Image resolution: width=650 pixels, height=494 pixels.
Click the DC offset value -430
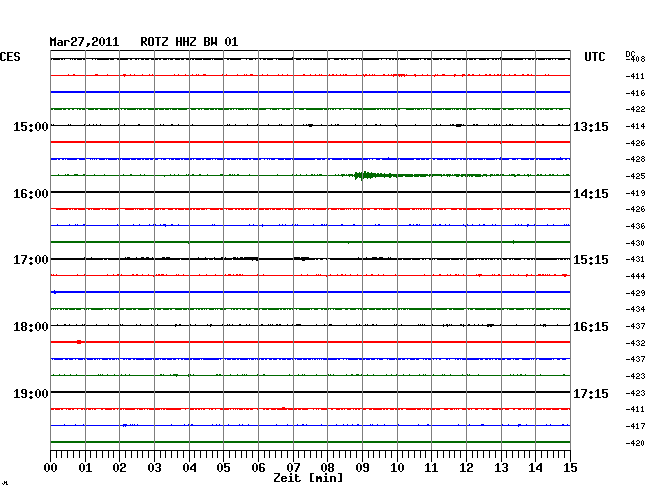(x=635, y=243)
